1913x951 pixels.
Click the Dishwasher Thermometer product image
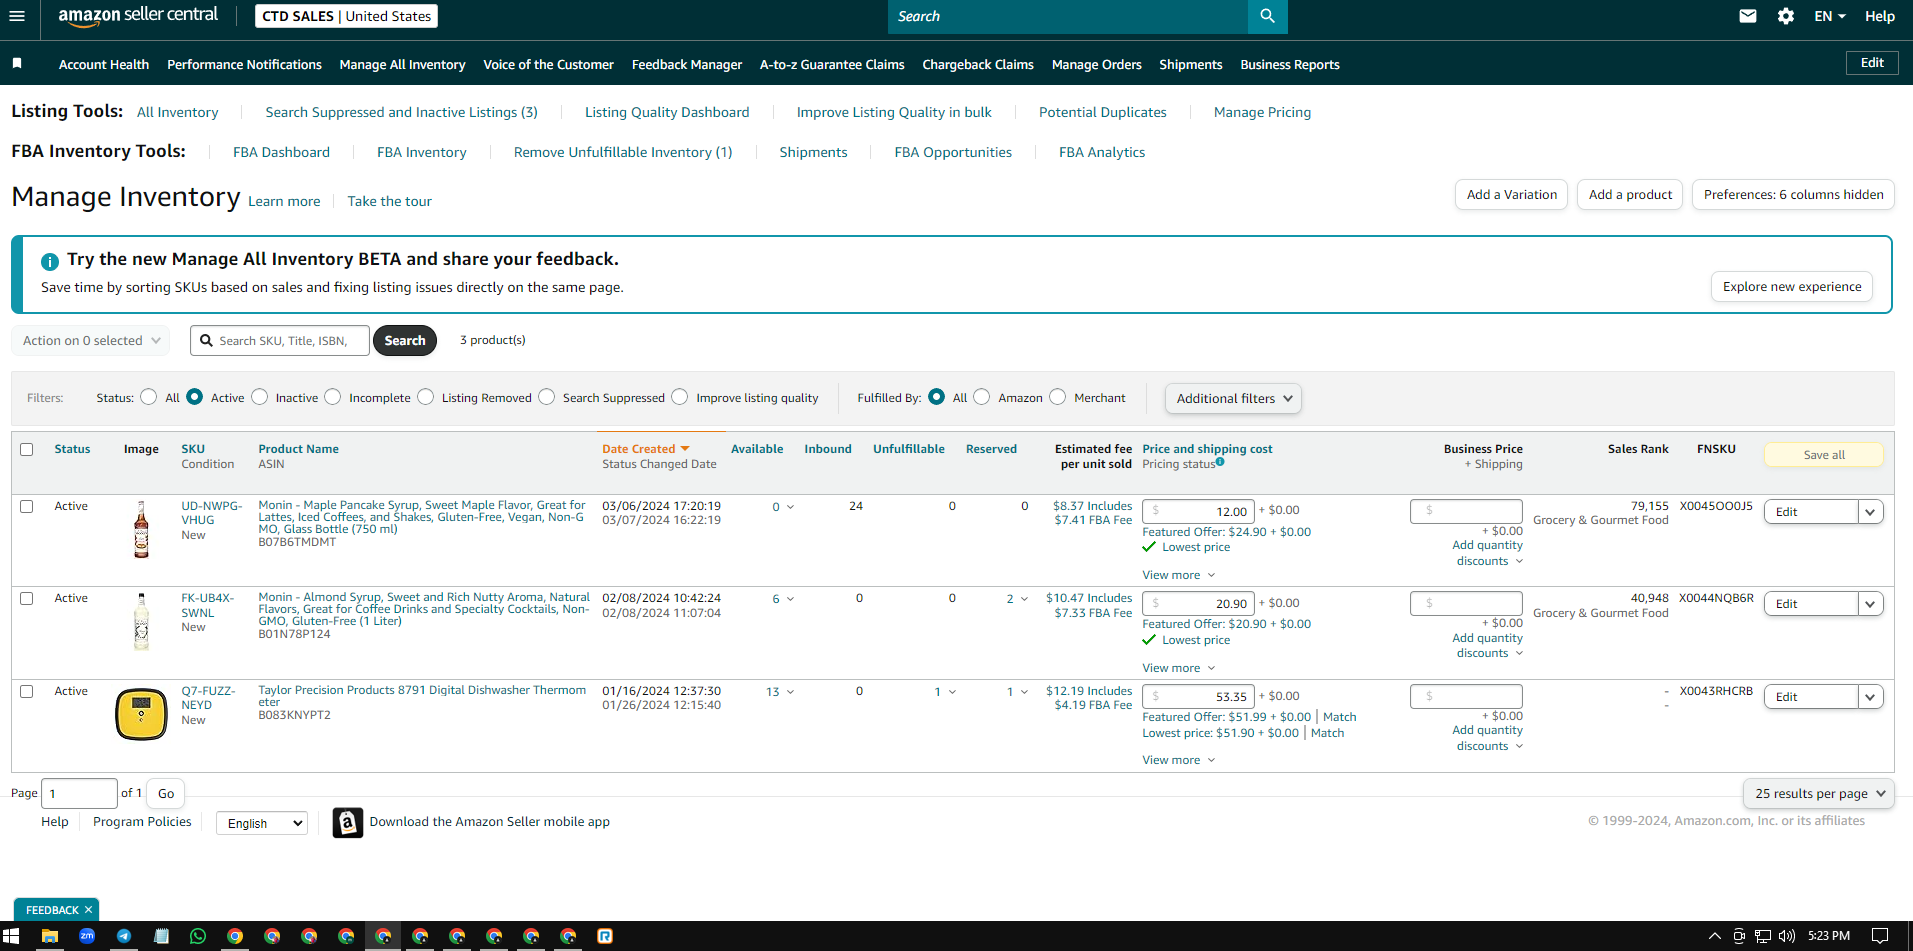click(x=141, y=714)
